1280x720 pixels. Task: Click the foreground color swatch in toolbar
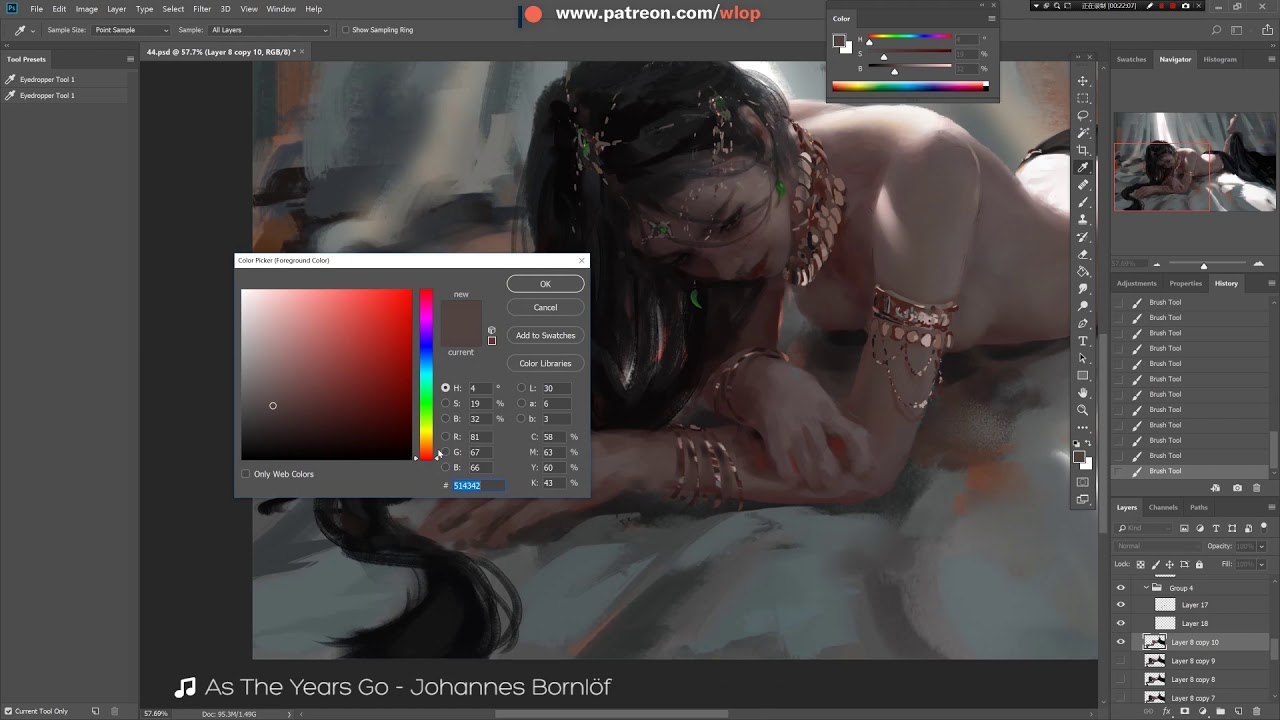pyautogui.click(x=1079, y=457)
